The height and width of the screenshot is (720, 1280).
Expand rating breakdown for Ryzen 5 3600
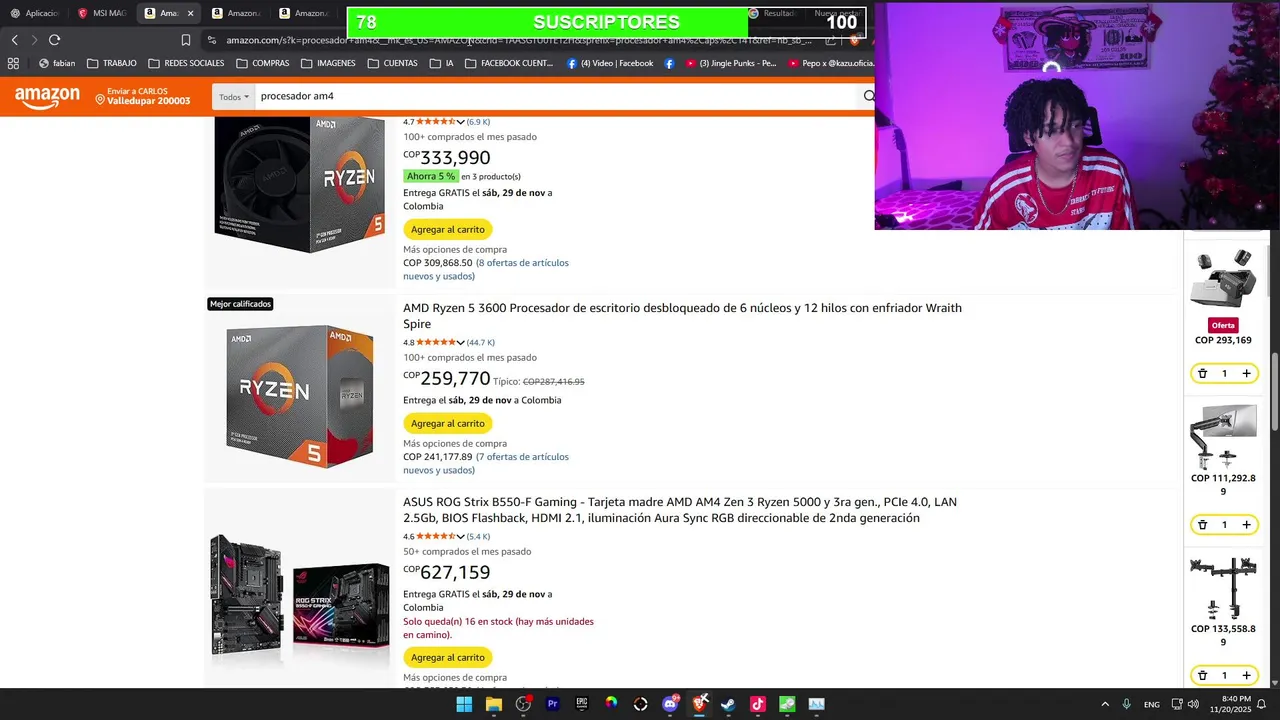tap(460, 343)
